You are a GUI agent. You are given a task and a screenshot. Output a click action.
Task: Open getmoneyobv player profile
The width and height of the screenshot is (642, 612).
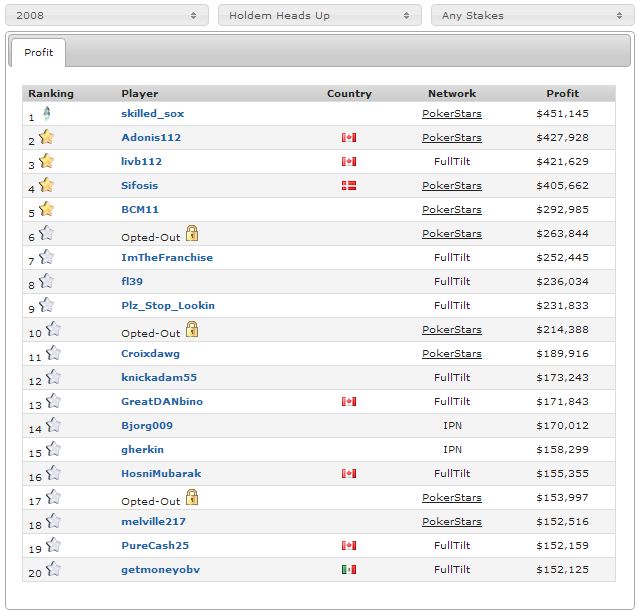click(160, 570)
